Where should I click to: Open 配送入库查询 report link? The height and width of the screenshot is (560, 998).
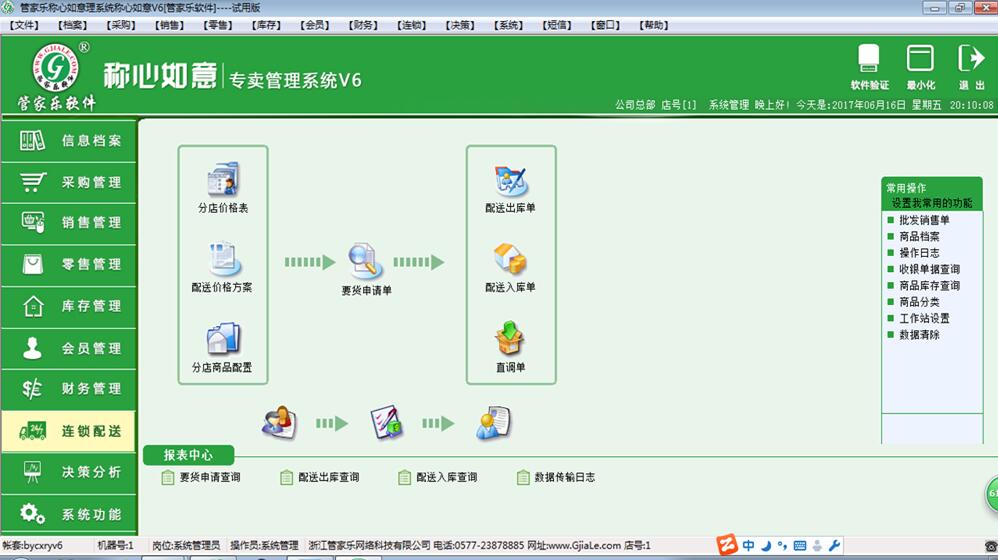(438, 477)
